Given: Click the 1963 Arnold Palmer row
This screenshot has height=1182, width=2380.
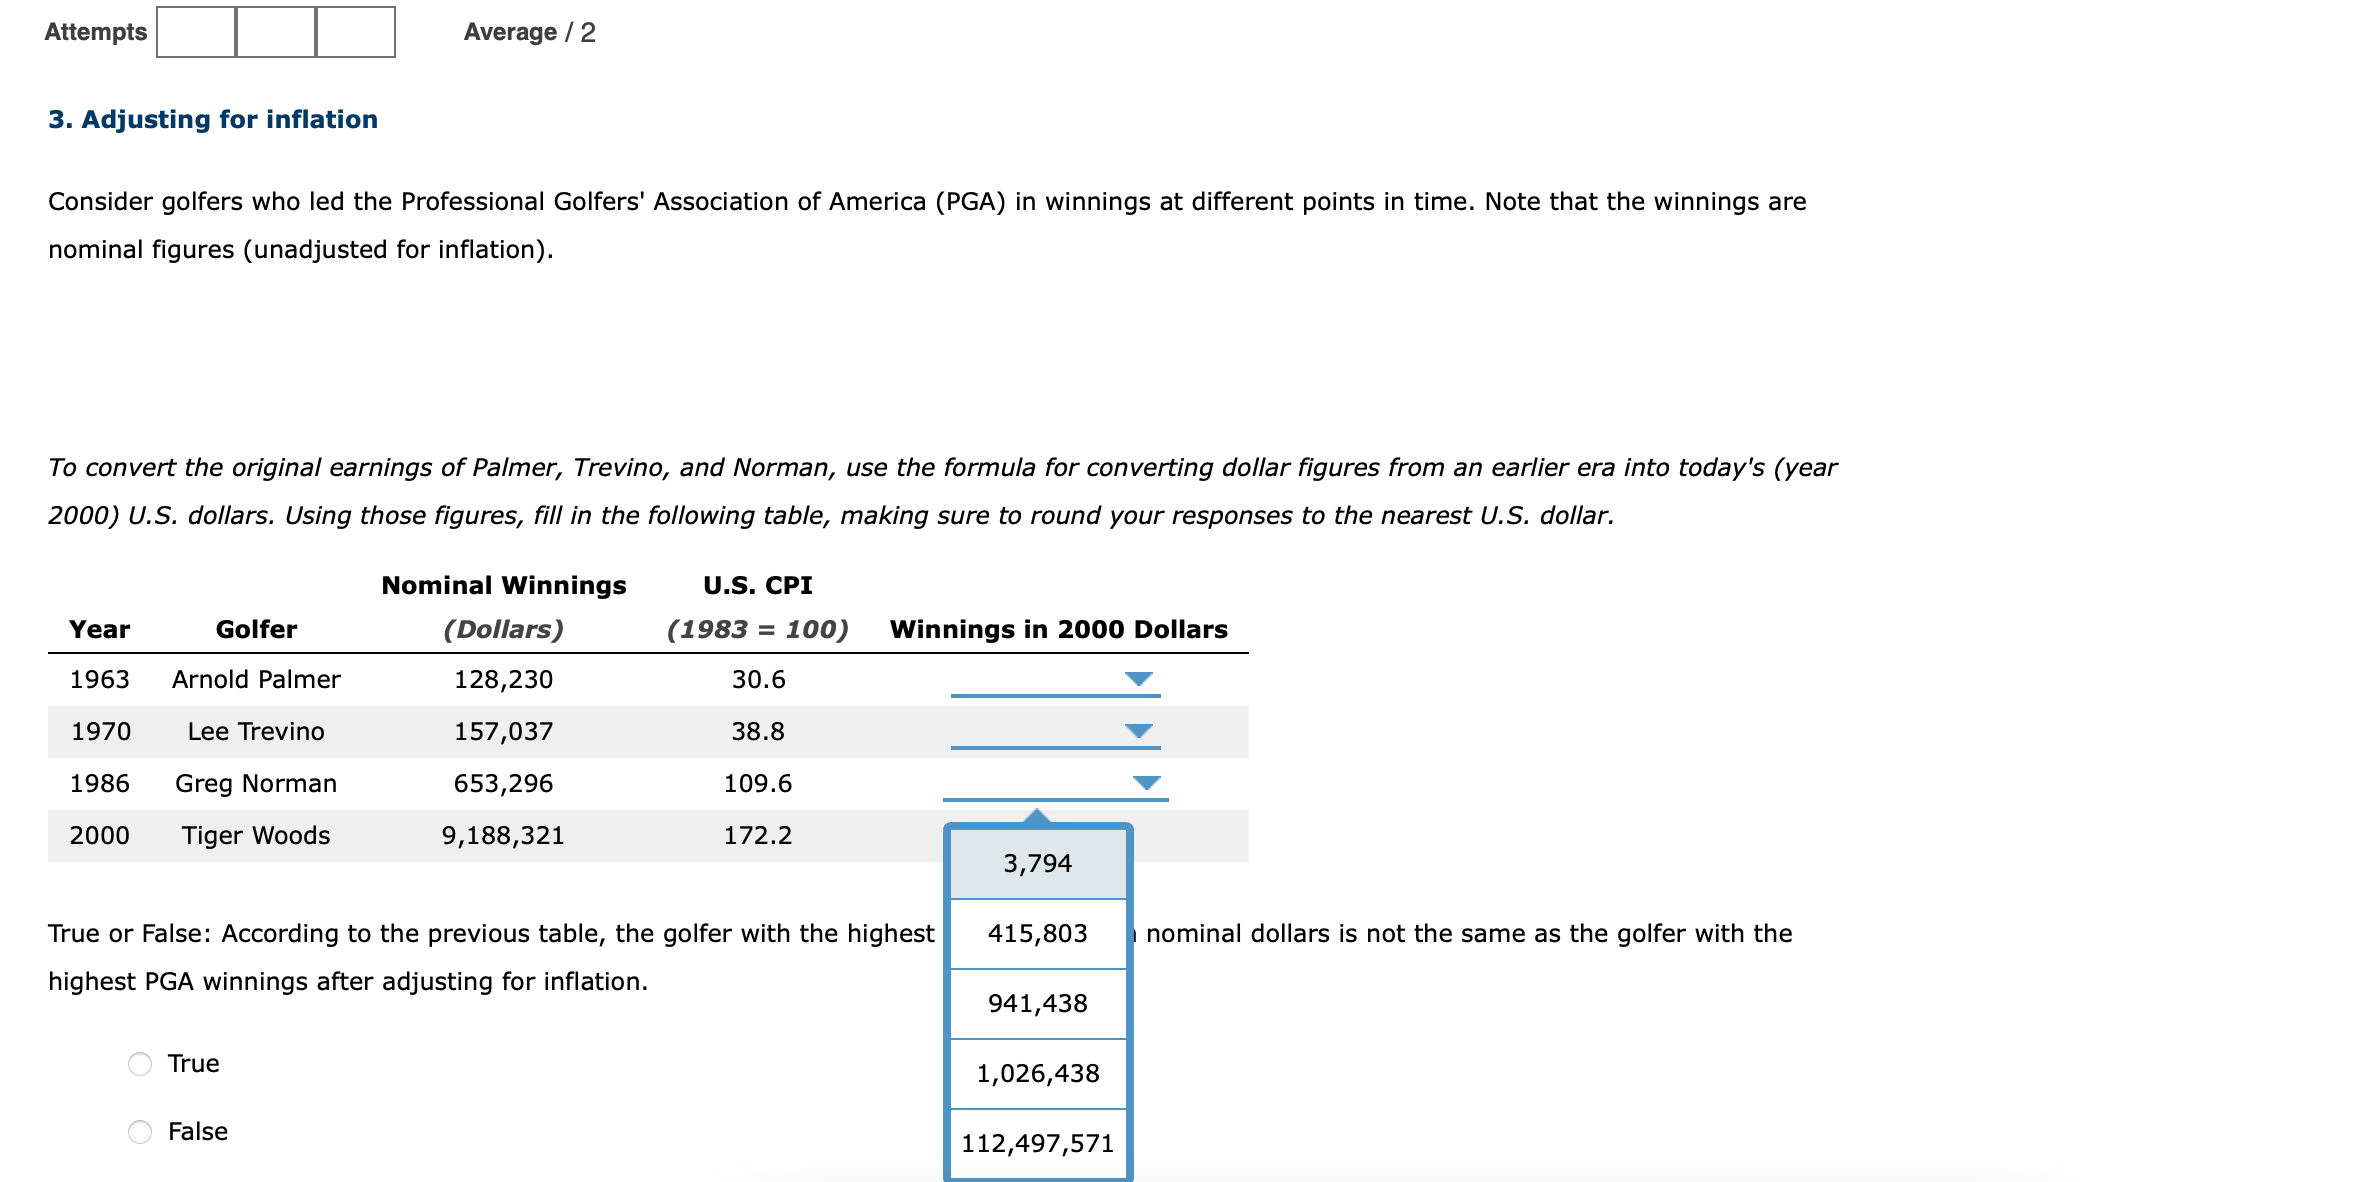Looking at the screenshot, I should [x=400, y=679].
